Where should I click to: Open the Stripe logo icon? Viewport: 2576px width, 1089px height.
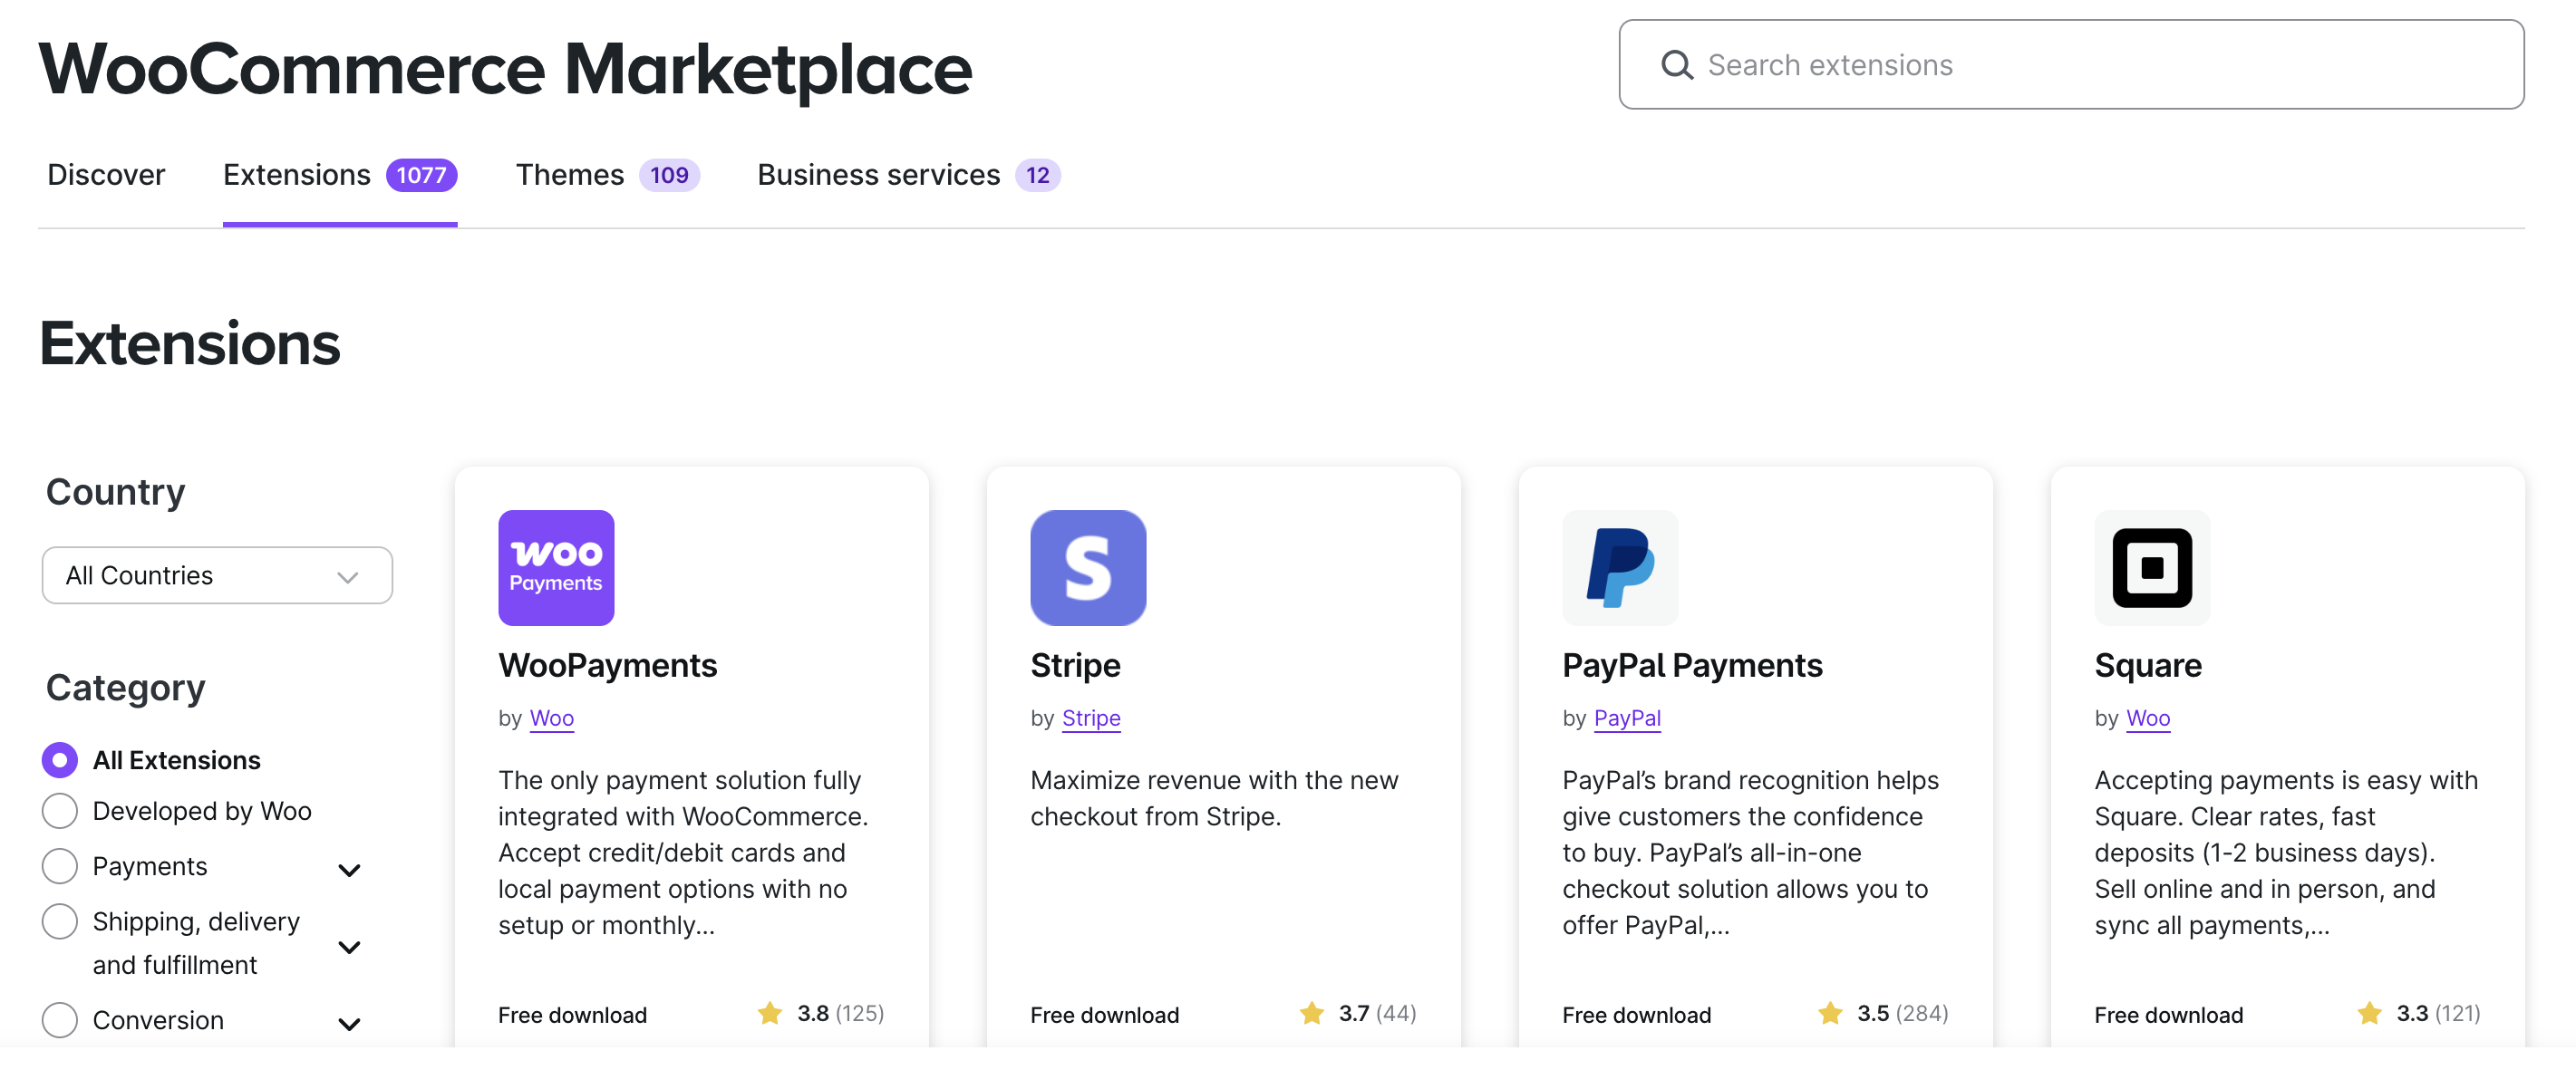pyautogui.click(x=1088, y=568)
